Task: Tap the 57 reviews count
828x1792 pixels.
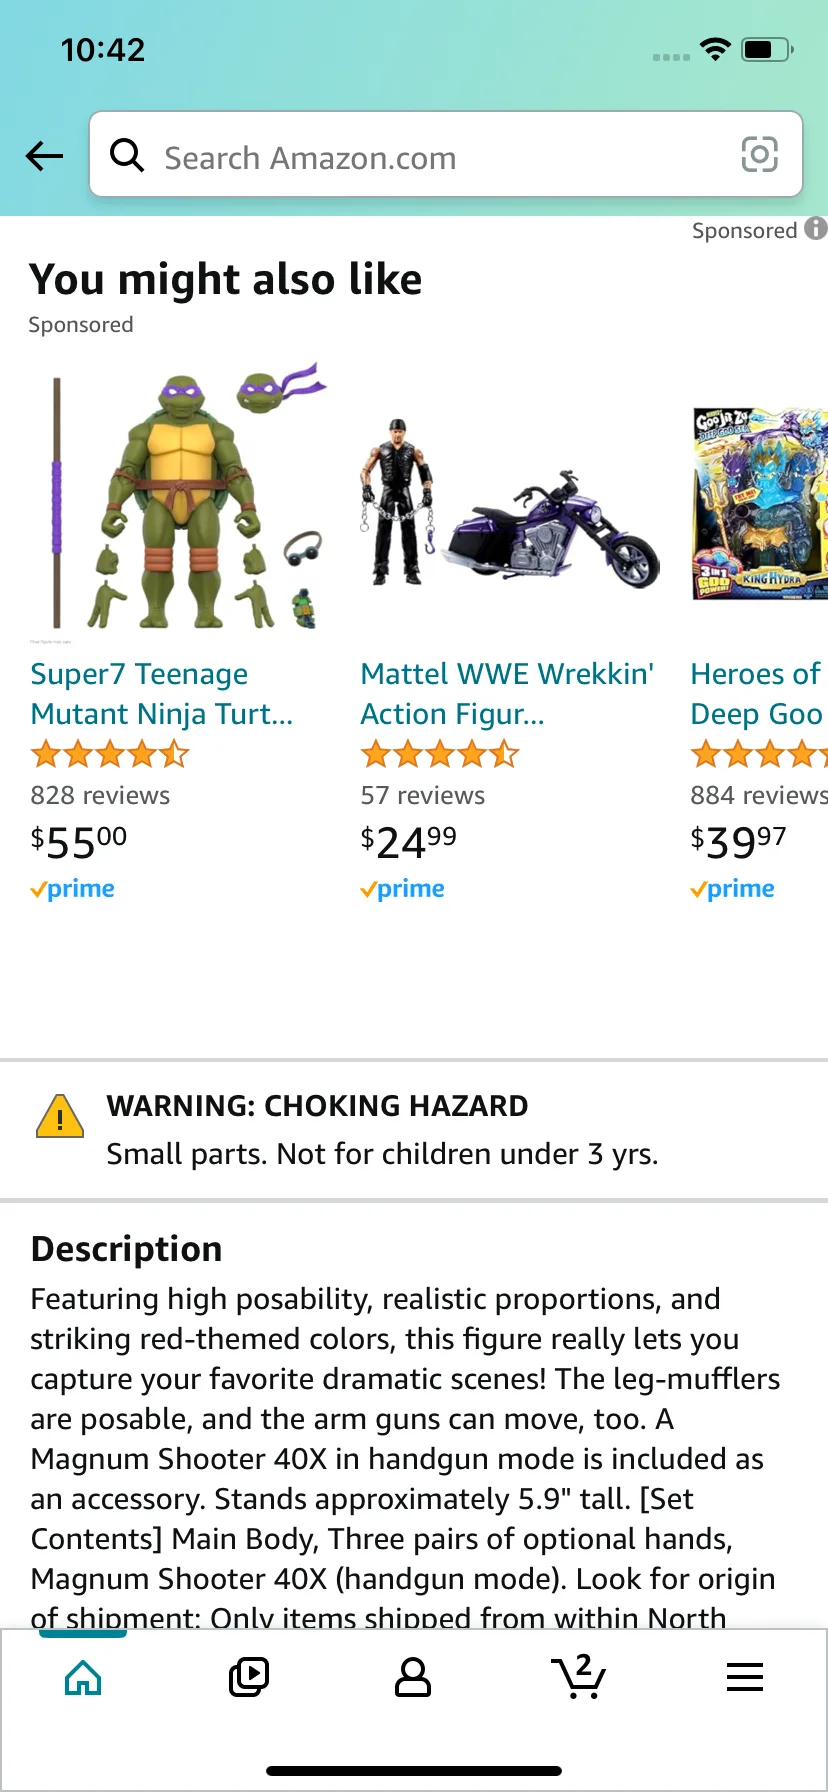Action: point(423,795)
